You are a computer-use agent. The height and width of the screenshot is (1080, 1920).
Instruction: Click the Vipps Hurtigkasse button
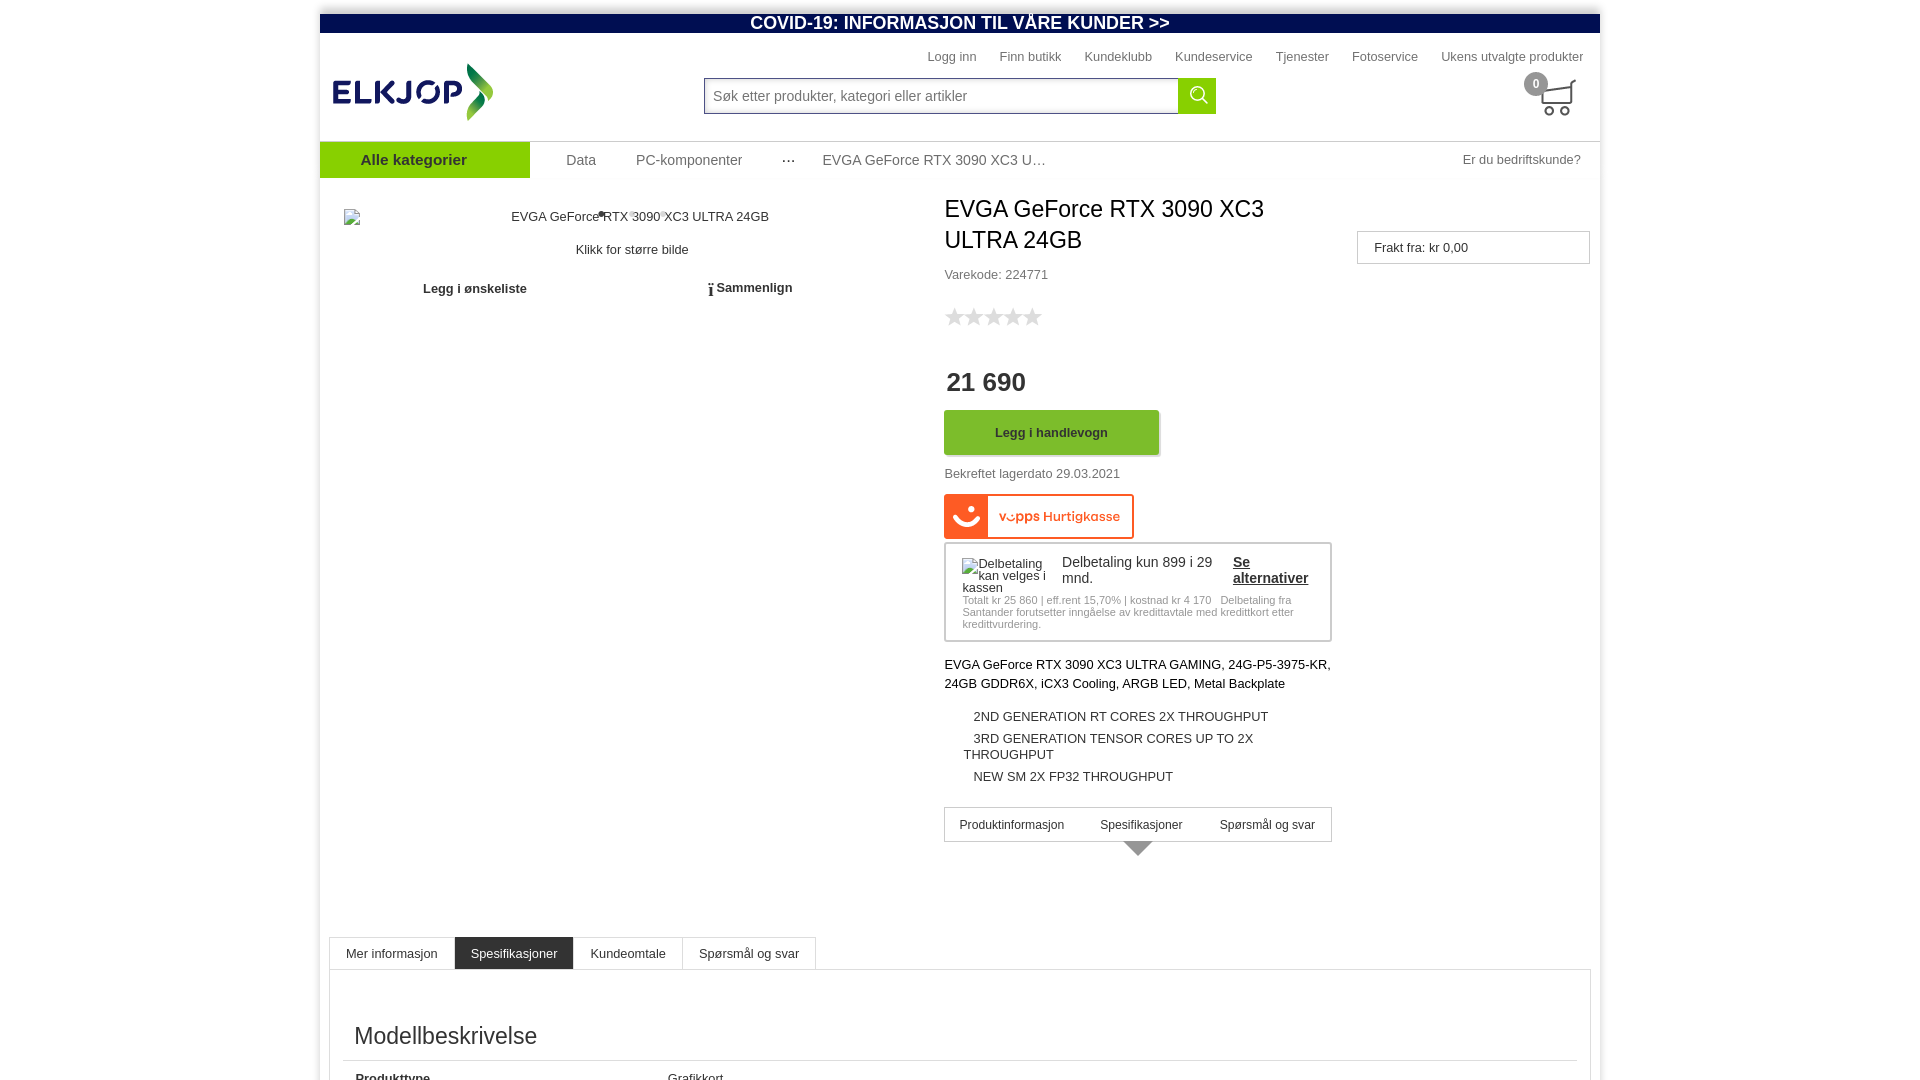[x=1038, y=516]
